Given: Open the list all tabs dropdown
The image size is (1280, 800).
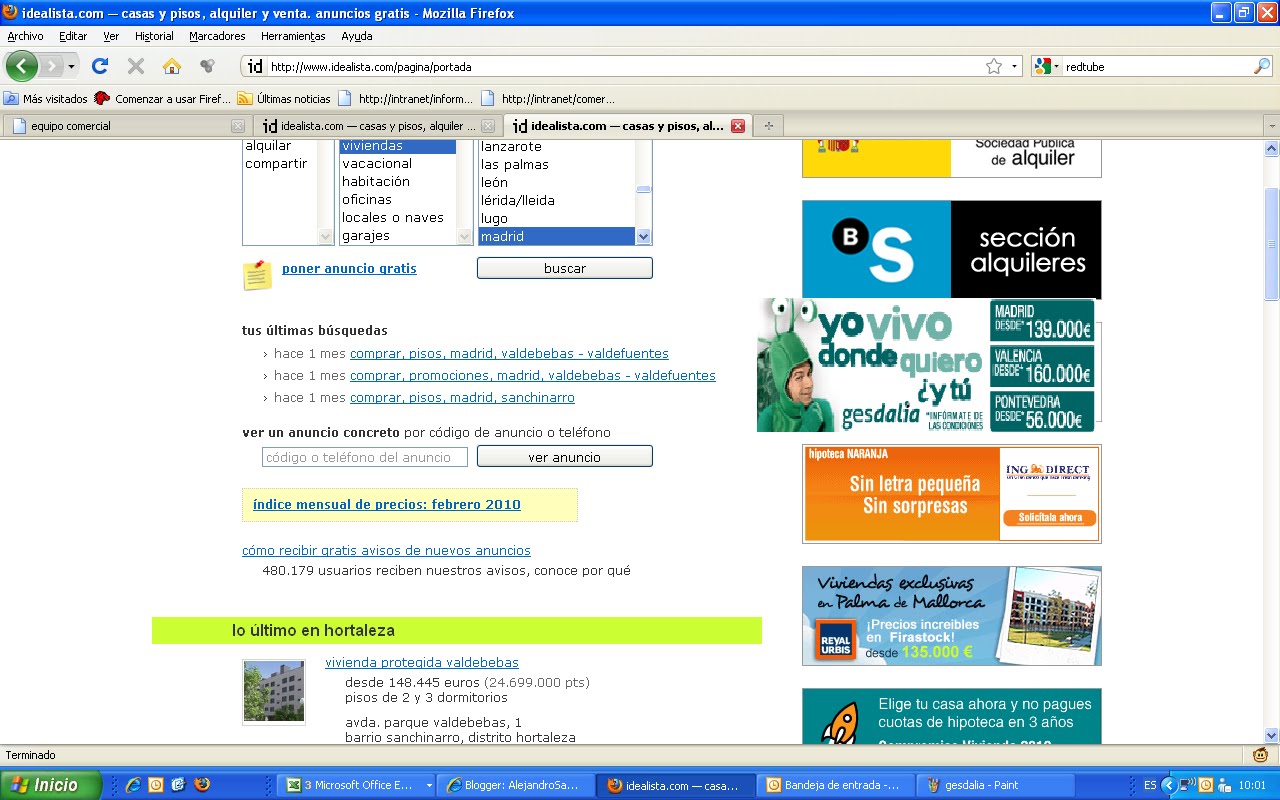Looking at the screenshot, I should tap(1271, 126).
